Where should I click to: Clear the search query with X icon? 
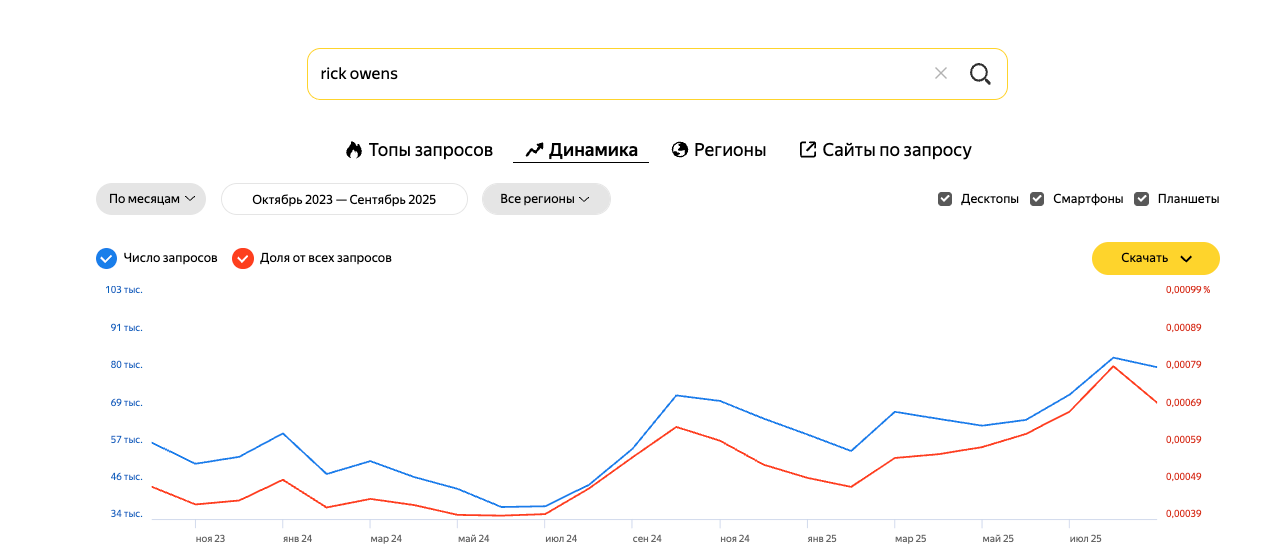point(940,74)
